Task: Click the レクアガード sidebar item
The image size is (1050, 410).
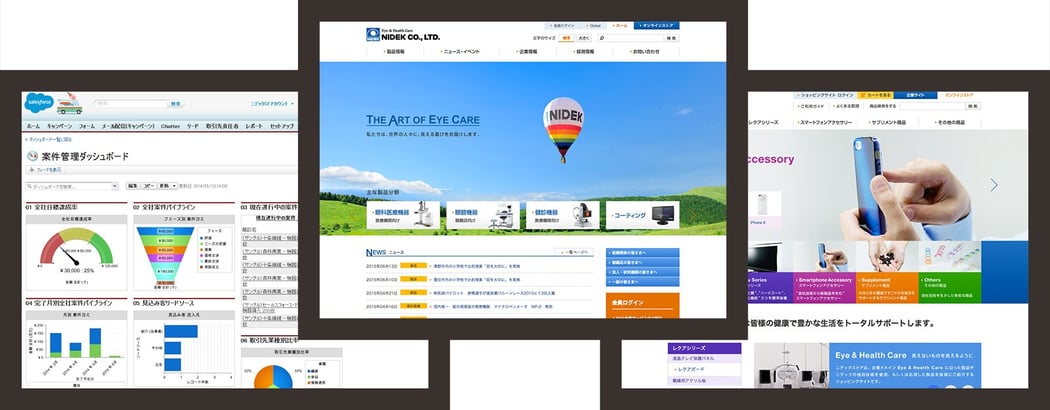Action: click(x=704, y=369)
